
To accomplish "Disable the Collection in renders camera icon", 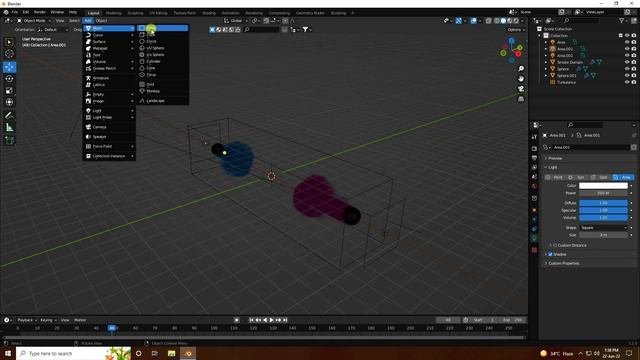I will click(x=634, y=36).
